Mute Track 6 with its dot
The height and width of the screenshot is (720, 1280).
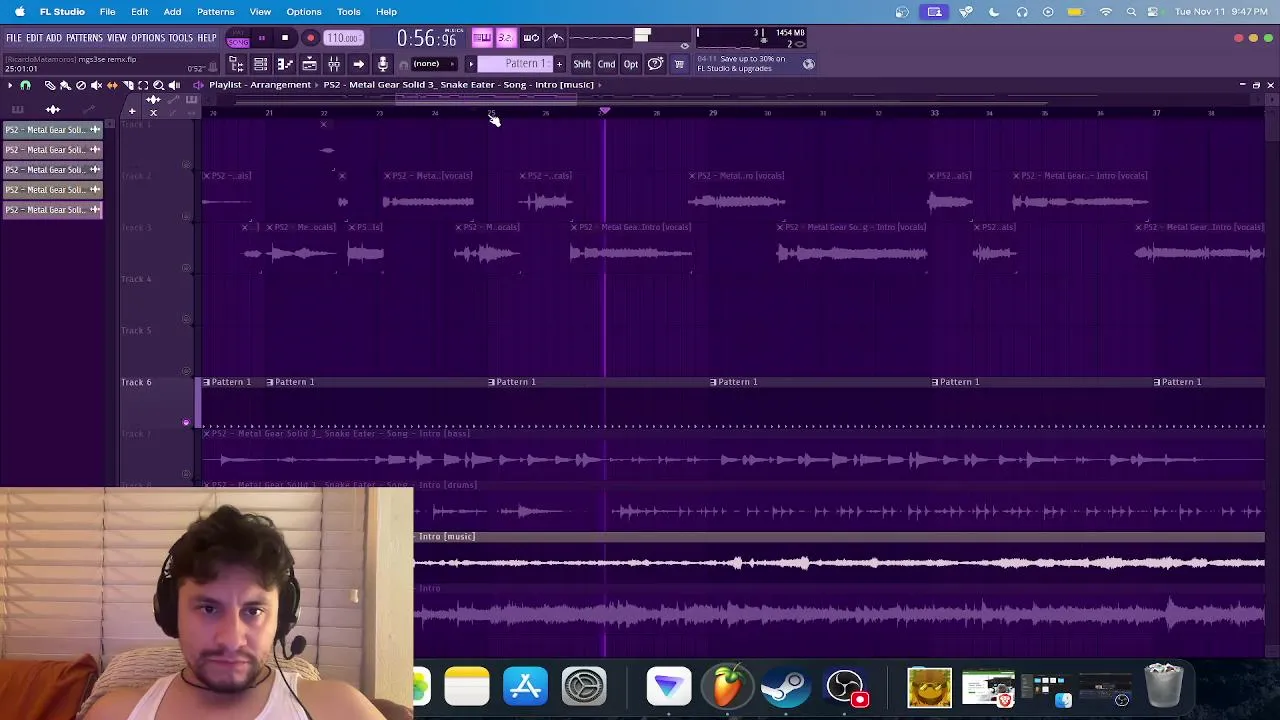pyautogui.click(x=186, y=423)
